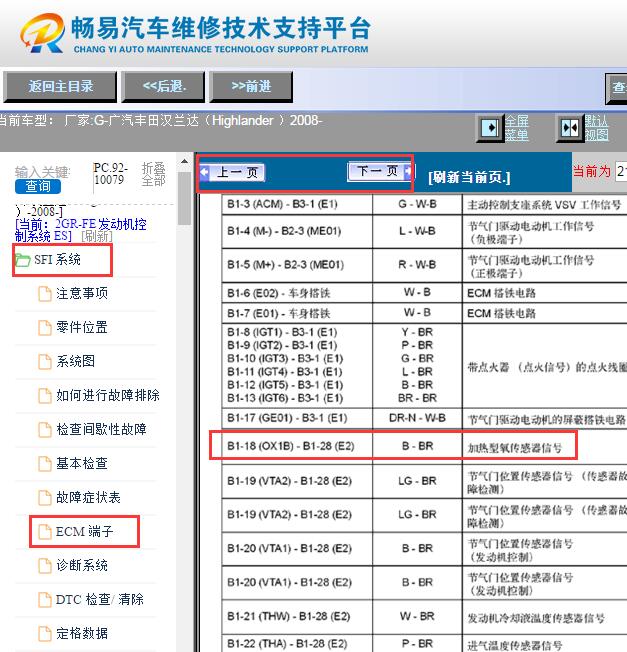This screenshot has height=652, width=627.
Task: Open 零件位置 in the tree
Action: click(82, 328)
